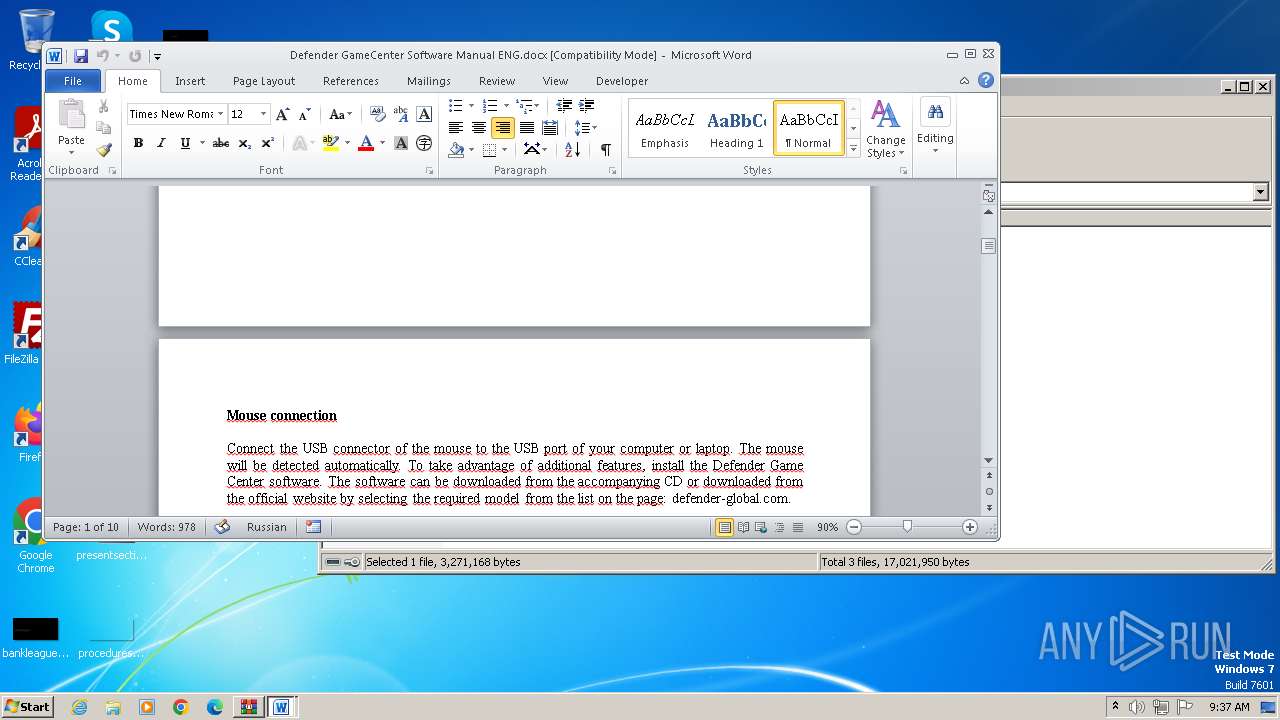This screenshot has width=1280, height=720.
Task: Open Internet Explorer from the taskbar
Action: coord(79,707)
